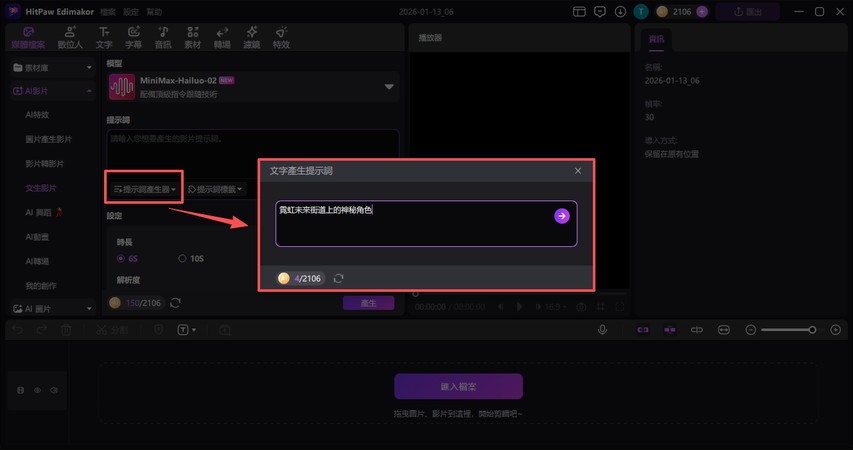Expand the 素材庫 library section
This screenshot has height=450, width=853.
(52, 67)
